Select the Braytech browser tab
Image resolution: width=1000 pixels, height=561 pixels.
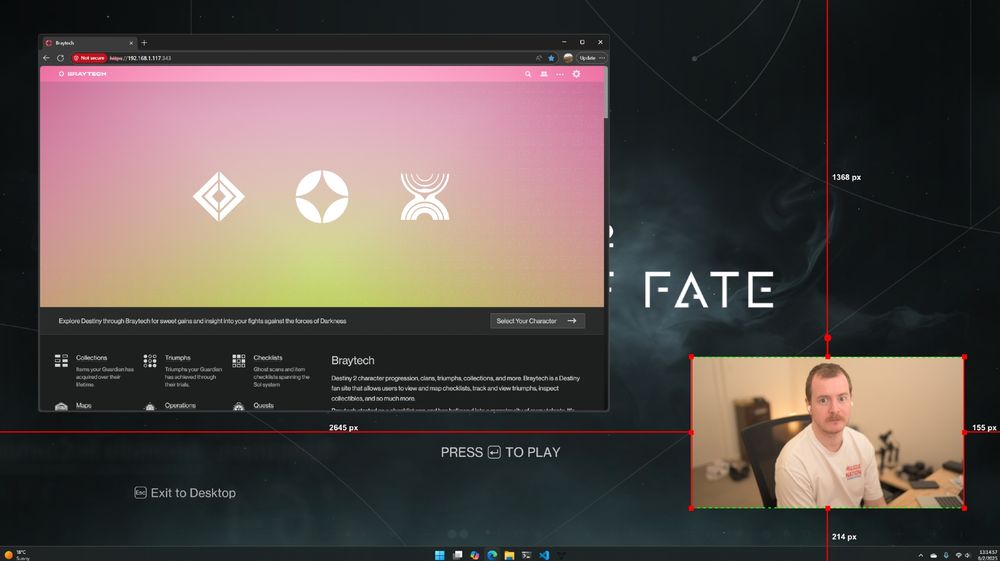(x=89, y=43)
